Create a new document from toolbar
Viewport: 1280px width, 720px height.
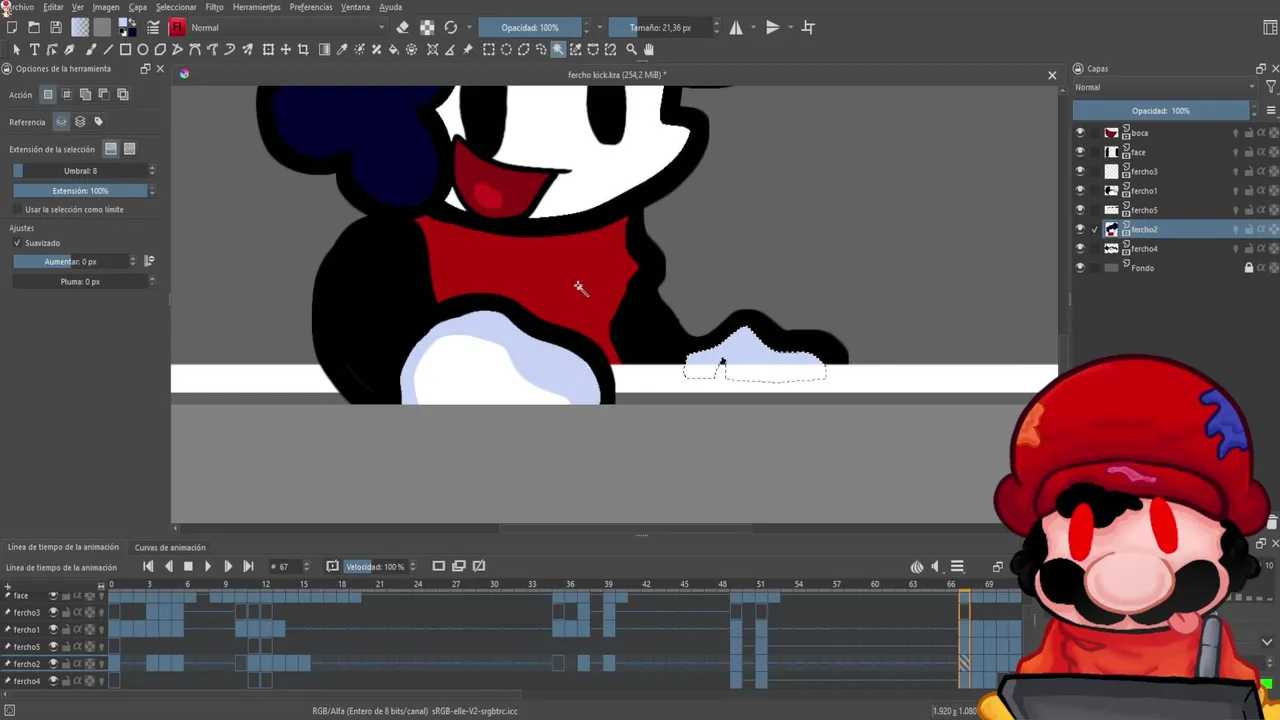tap(12, 27)
